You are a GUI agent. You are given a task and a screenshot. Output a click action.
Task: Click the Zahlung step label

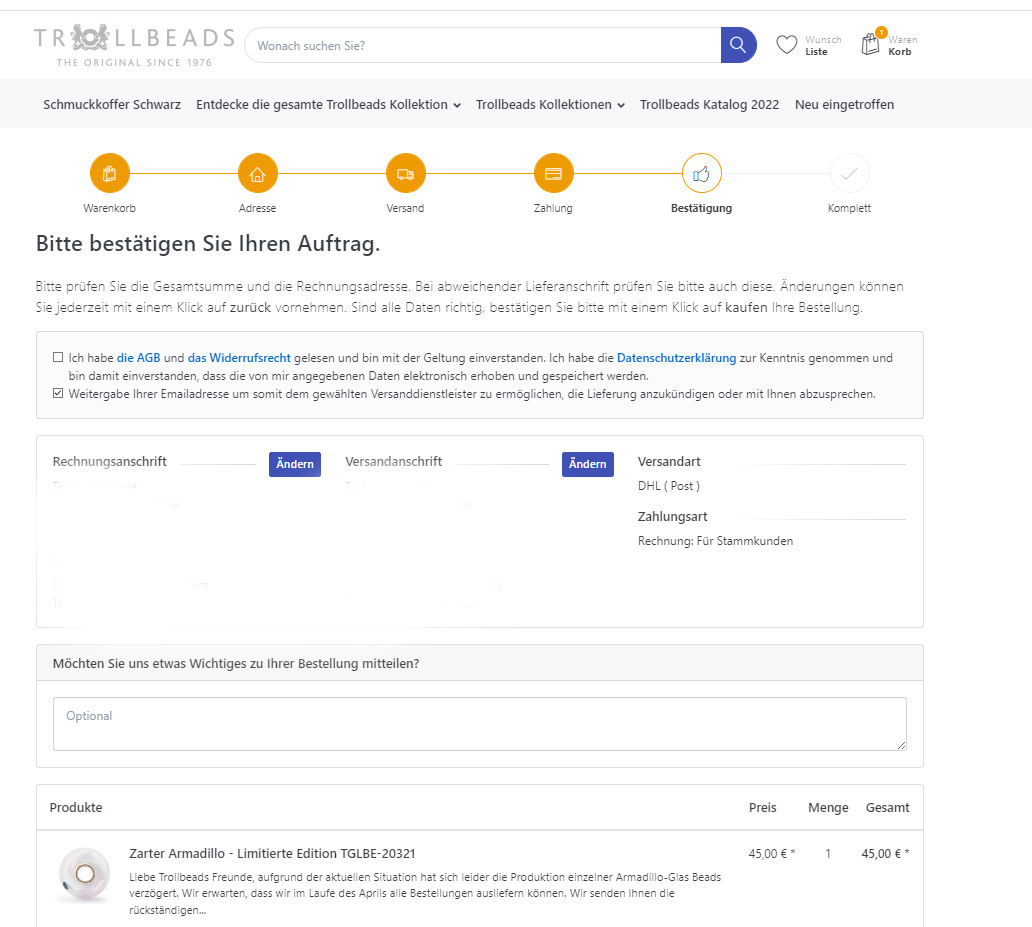coord(554,208)
